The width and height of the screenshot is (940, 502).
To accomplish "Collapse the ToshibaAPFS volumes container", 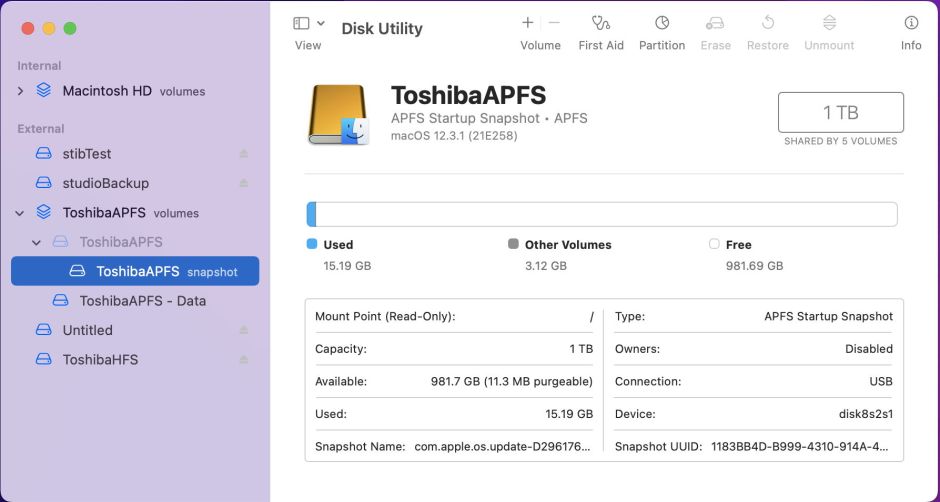I will coord(20,213).
